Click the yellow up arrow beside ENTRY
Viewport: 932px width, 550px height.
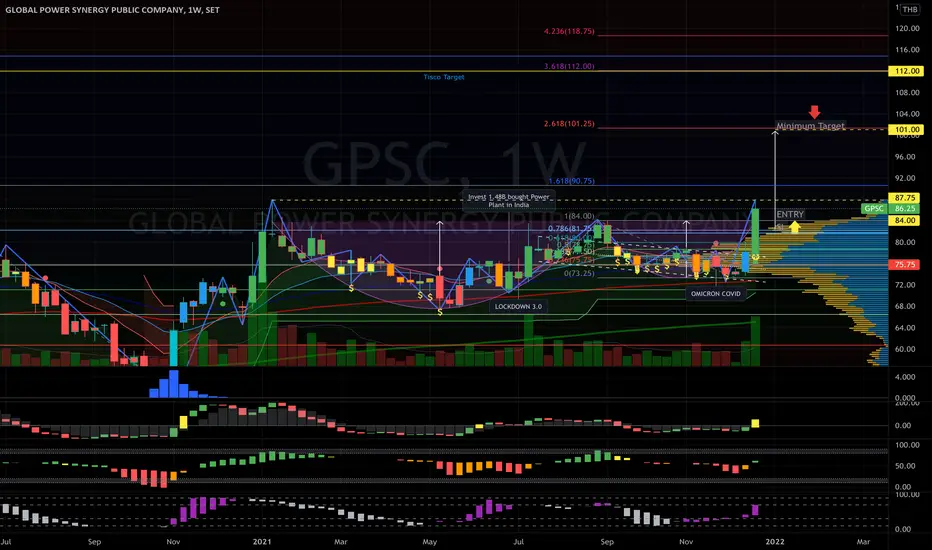coord(795,227)
